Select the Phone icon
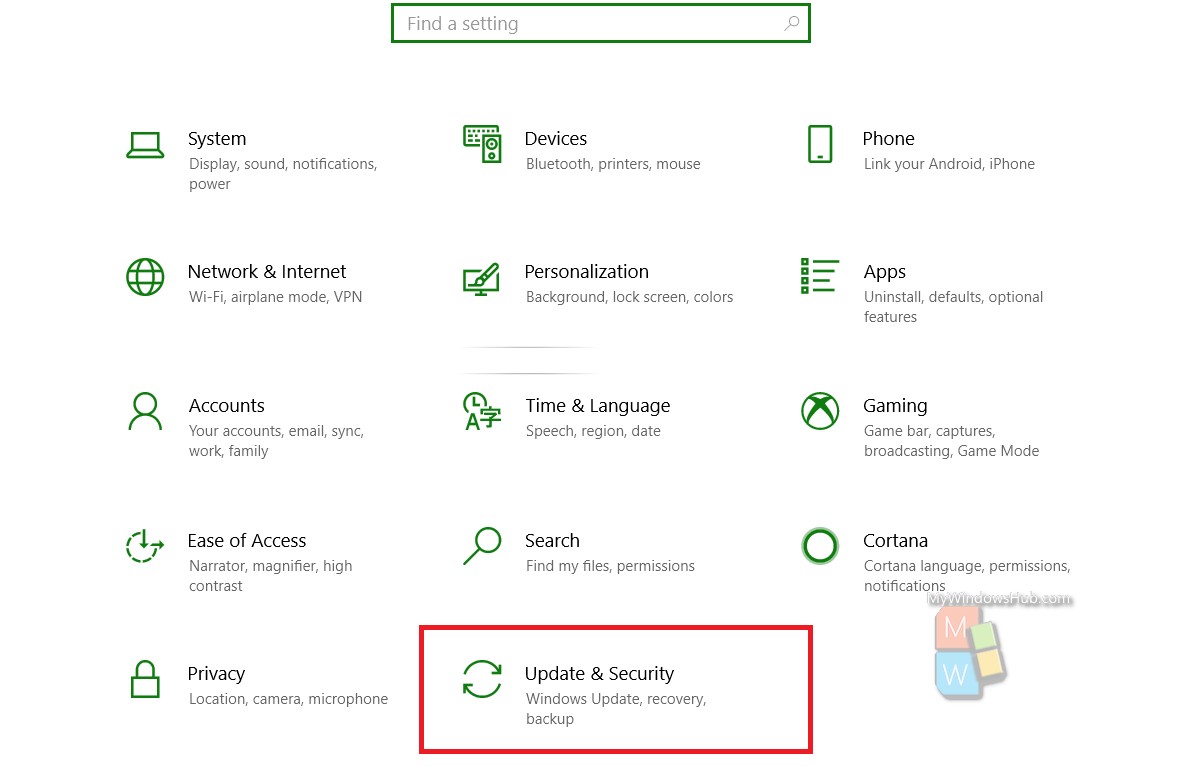 [x=820, y=144]
